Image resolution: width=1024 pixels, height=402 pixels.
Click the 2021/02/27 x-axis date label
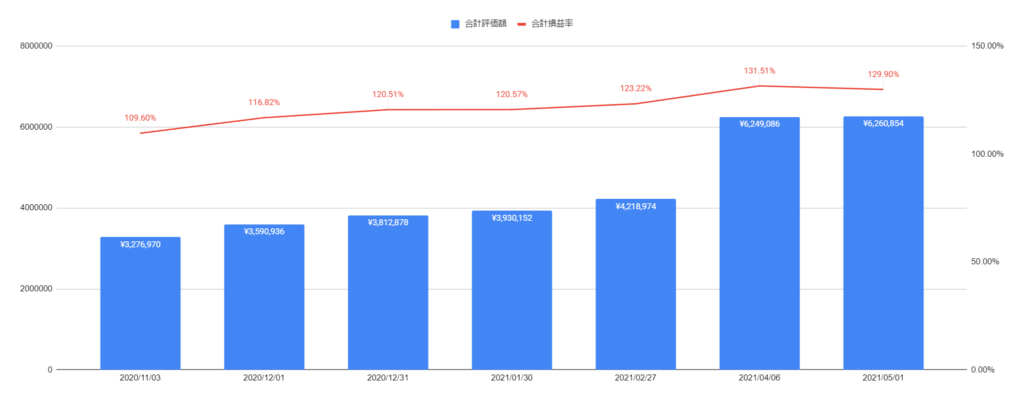pos(635,378)
